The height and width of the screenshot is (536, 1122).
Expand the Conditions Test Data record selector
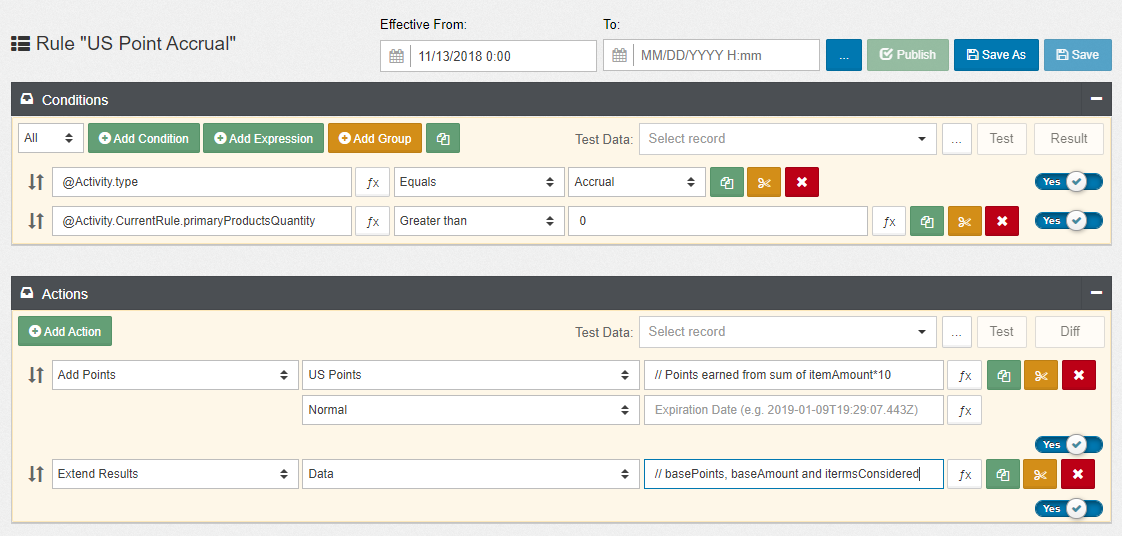787,139
